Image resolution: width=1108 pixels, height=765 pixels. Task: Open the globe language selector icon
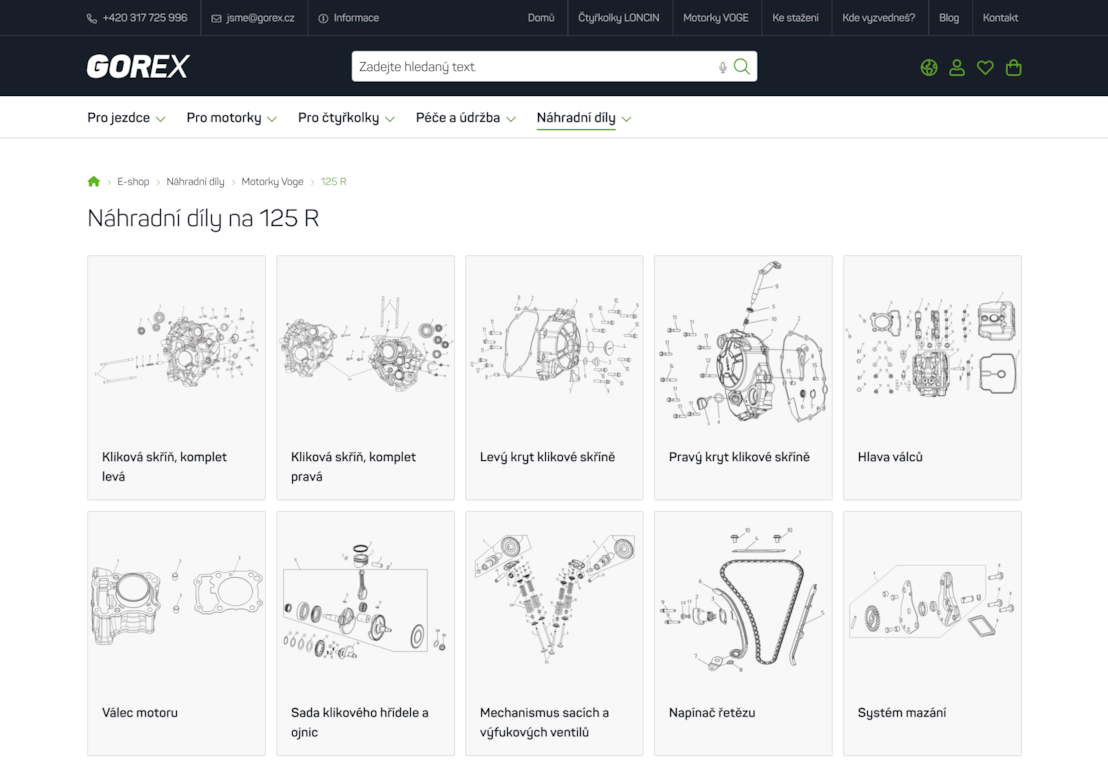pyautogui.click(x=929, y=67)
